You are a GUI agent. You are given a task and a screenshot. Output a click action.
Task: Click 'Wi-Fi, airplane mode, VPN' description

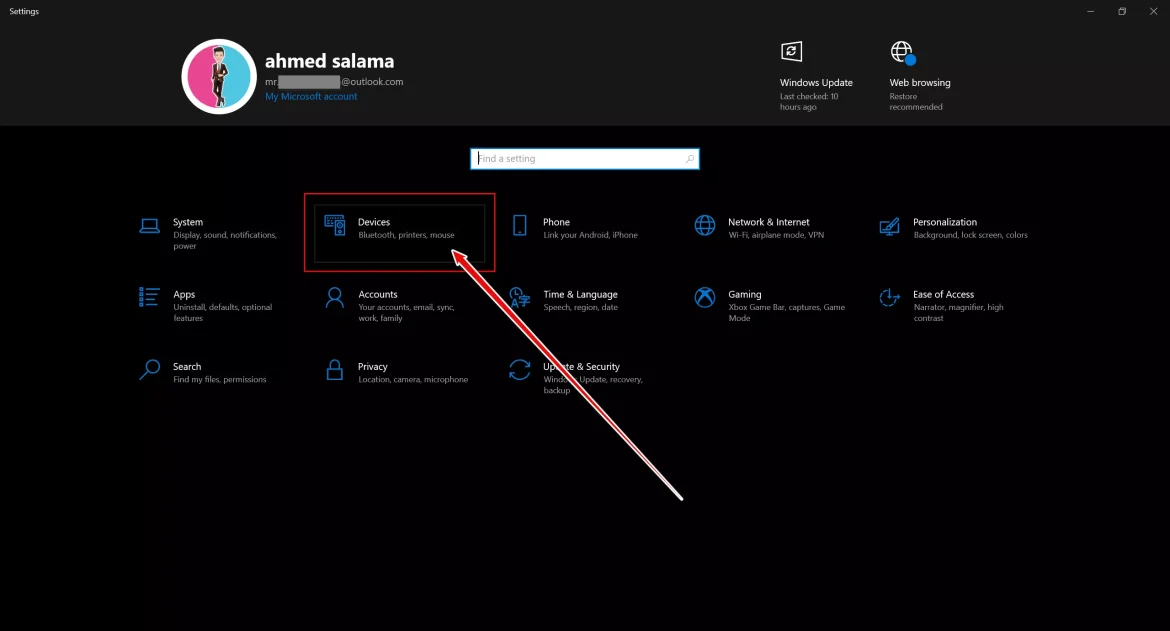click(x=776, y=235)
